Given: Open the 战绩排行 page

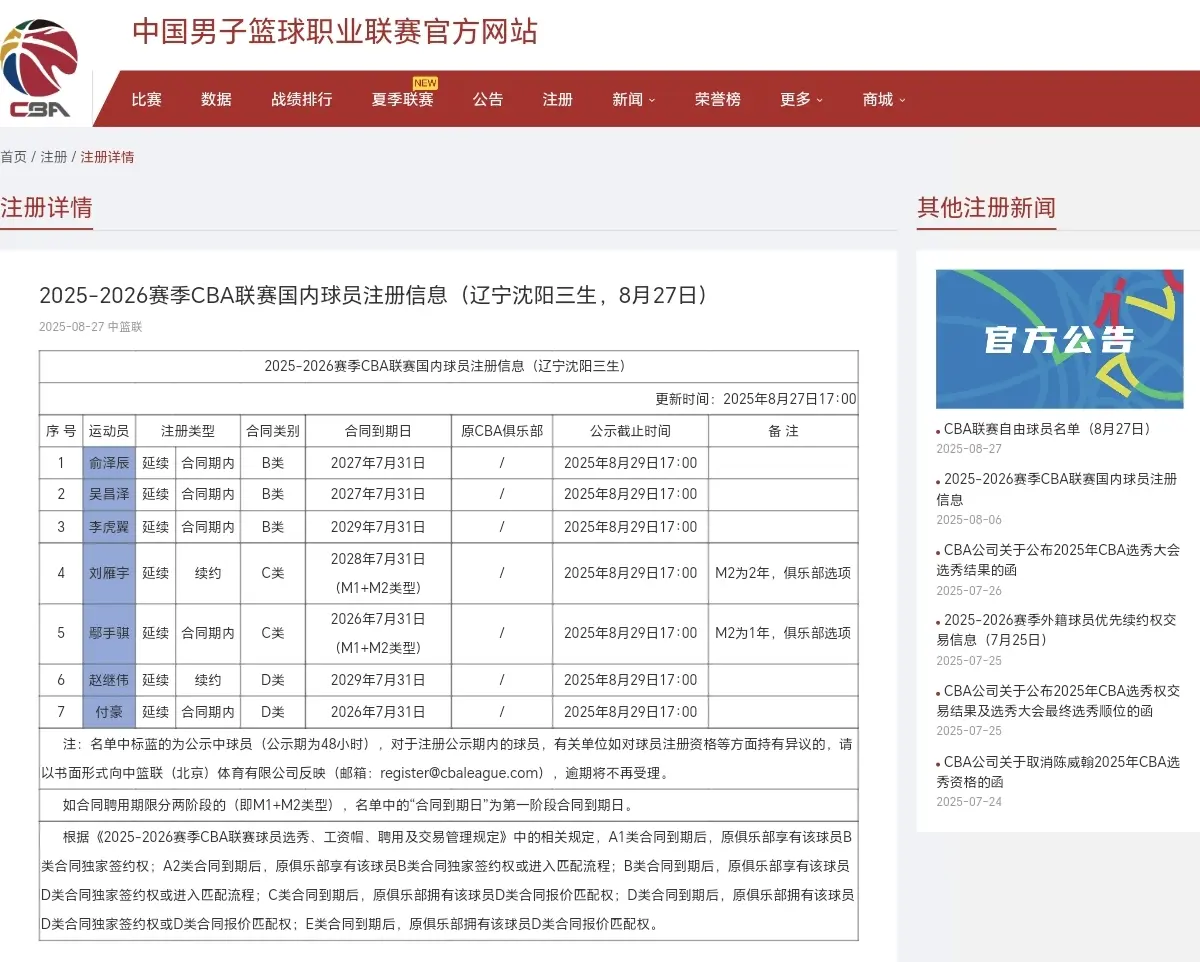Looking at the screenshot, I should (300, 99).
